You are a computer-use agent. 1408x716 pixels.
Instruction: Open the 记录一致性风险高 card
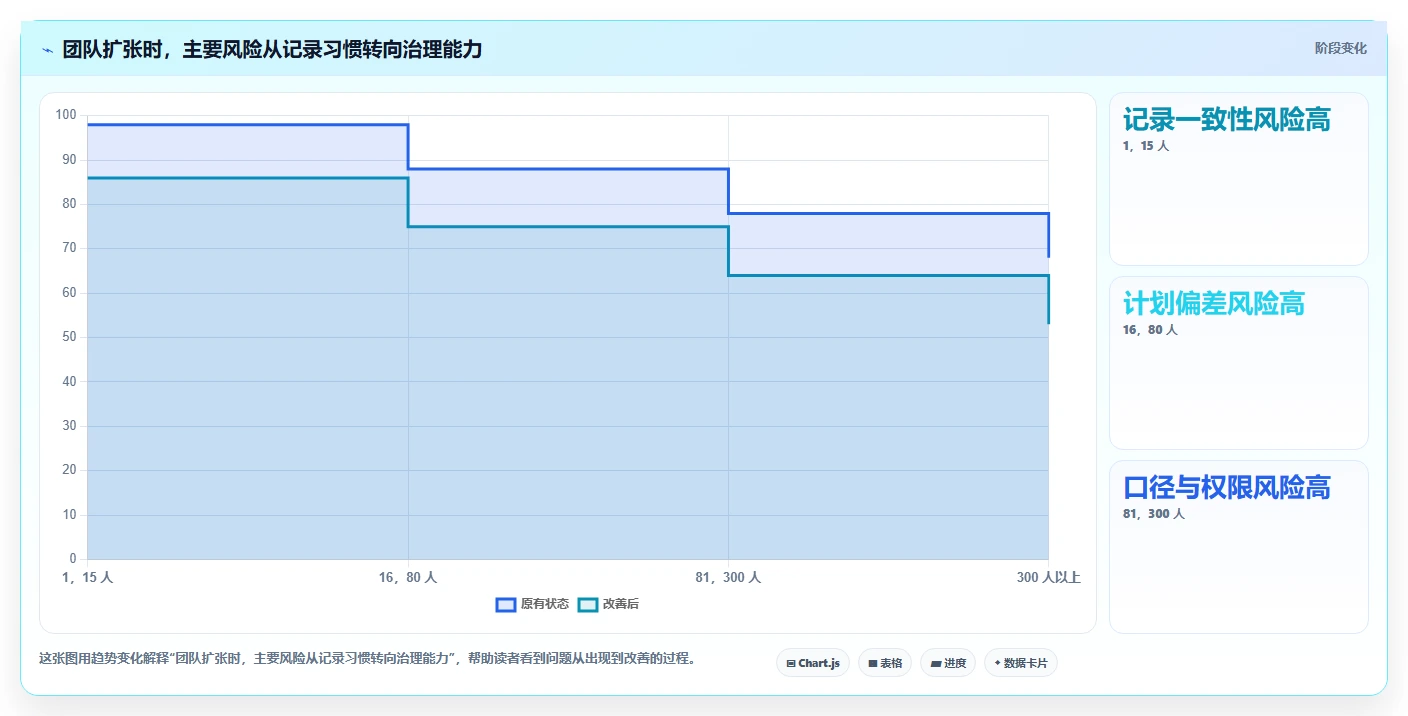(x=1239, y=179)
